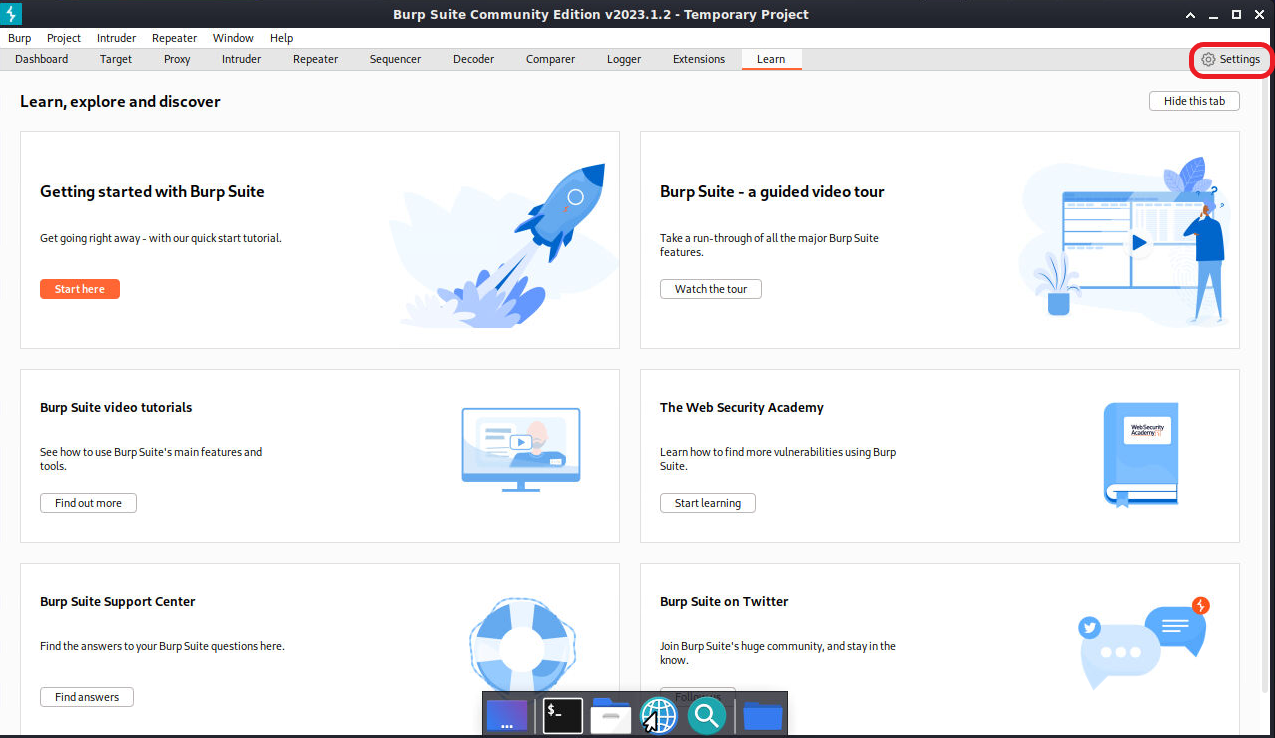Click 'Burp Suite - a guided video tour' heading
Image resolution: width=1275 pixels, height=738 pixels.
coord(772,191)
